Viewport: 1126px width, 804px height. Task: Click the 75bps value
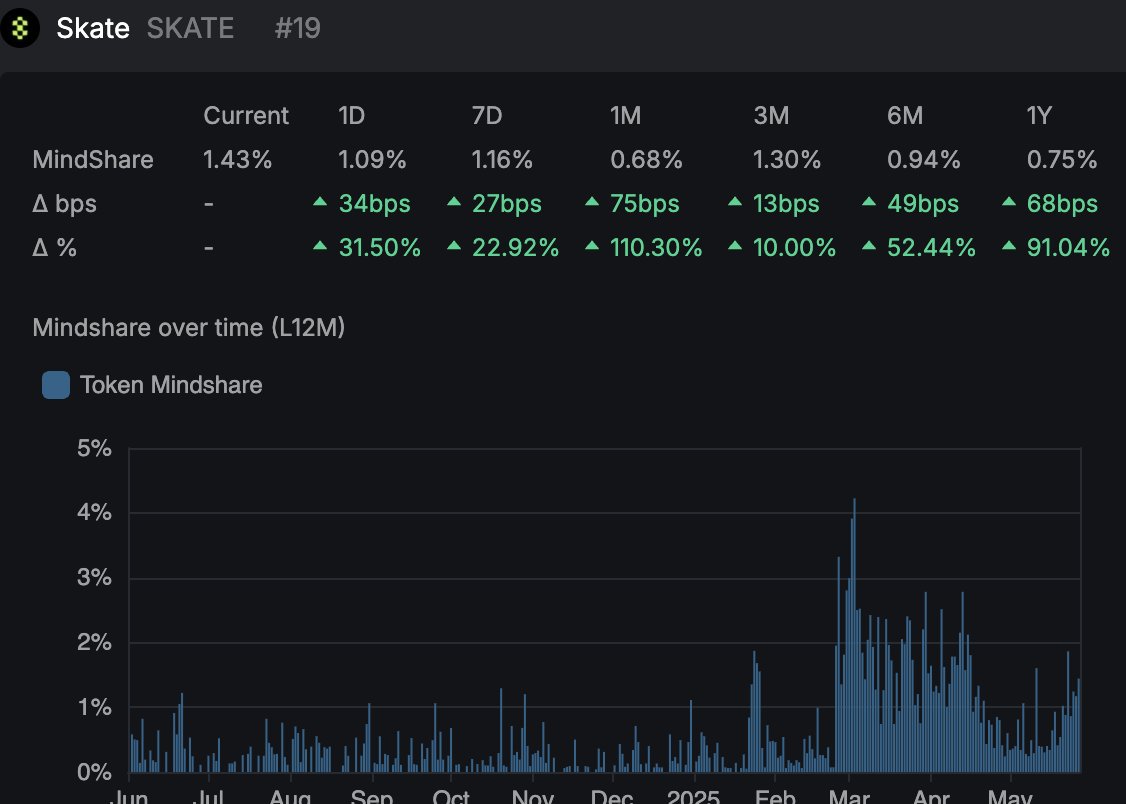(645, 204)
